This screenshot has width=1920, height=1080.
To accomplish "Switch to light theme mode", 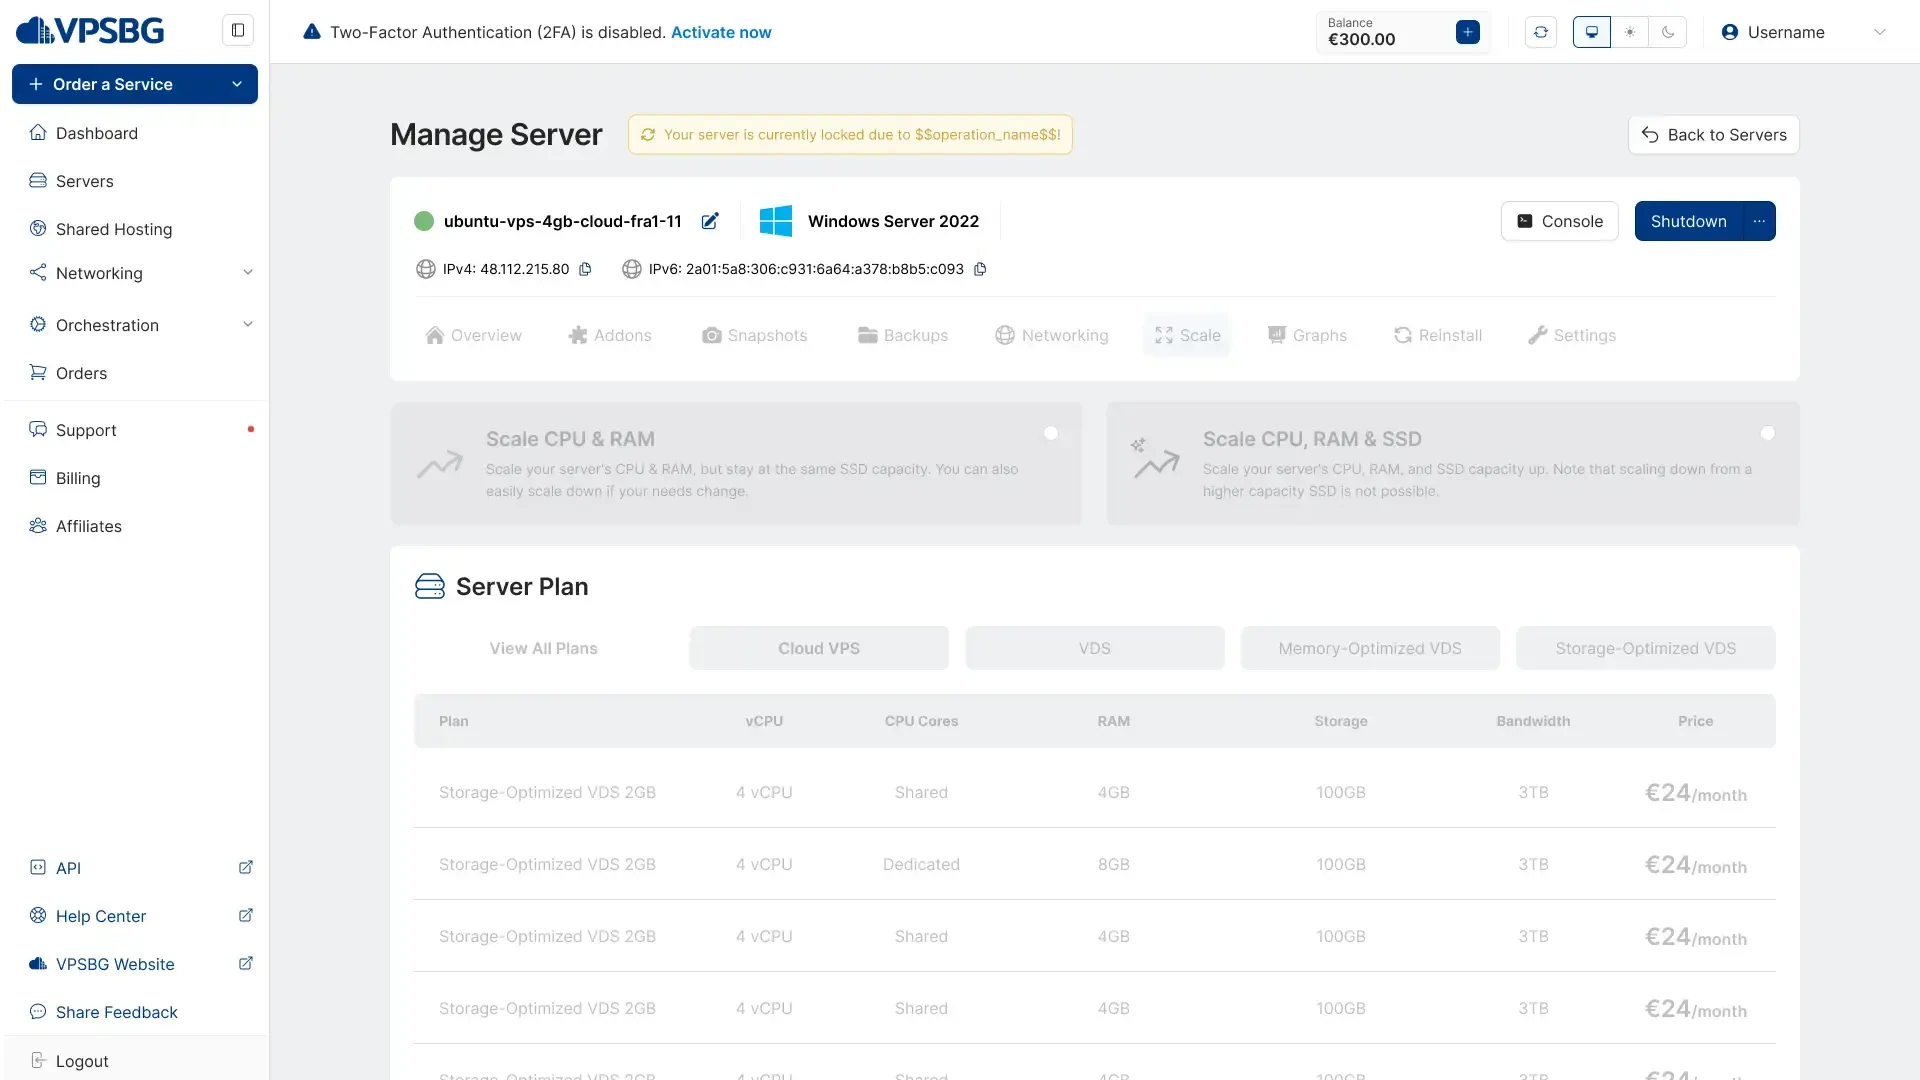I will (x=1630, y=32).
